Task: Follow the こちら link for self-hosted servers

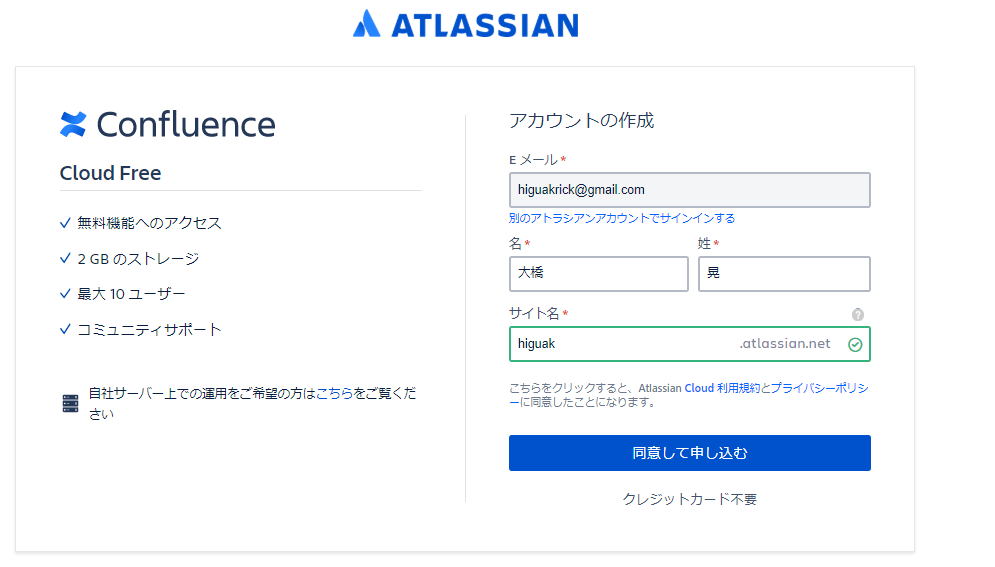Action: [334, 393]
